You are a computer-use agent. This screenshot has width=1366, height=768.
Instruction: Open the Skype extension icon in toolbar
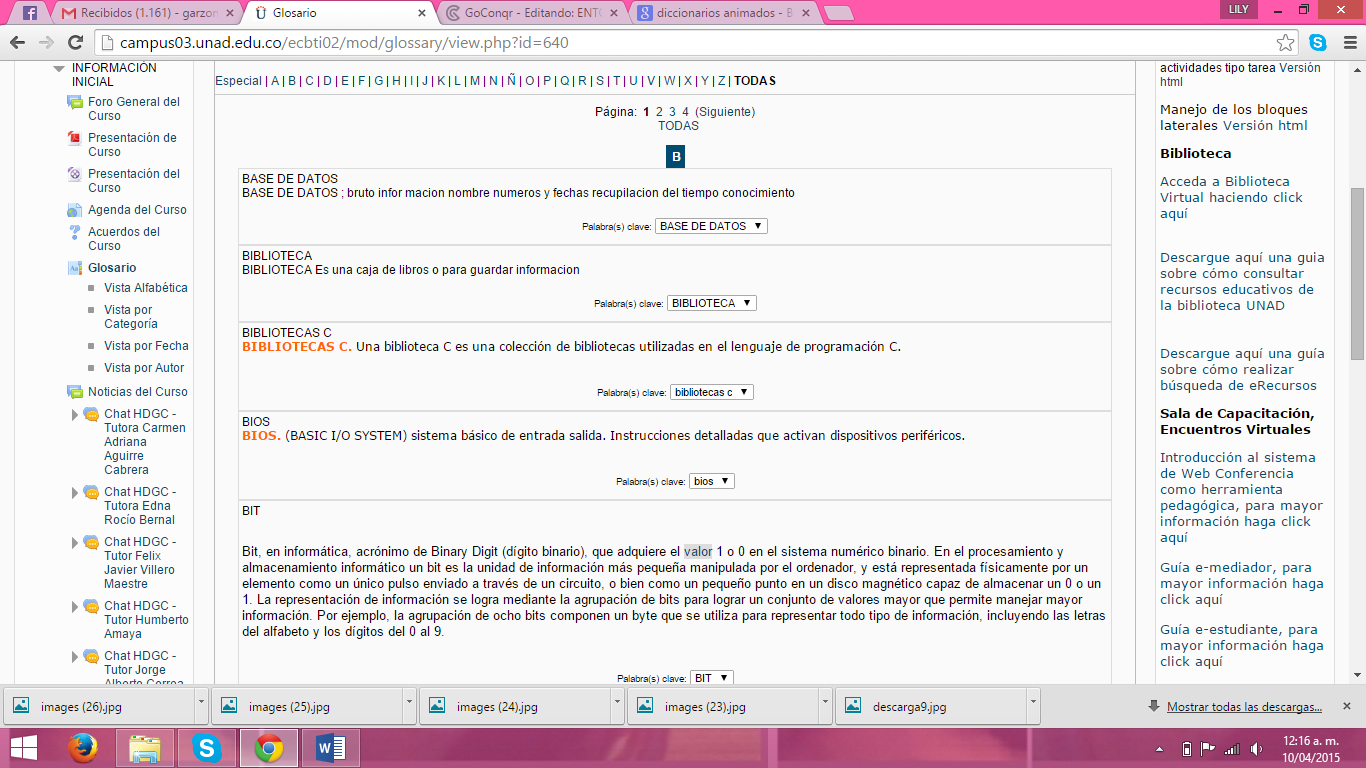1318,43
